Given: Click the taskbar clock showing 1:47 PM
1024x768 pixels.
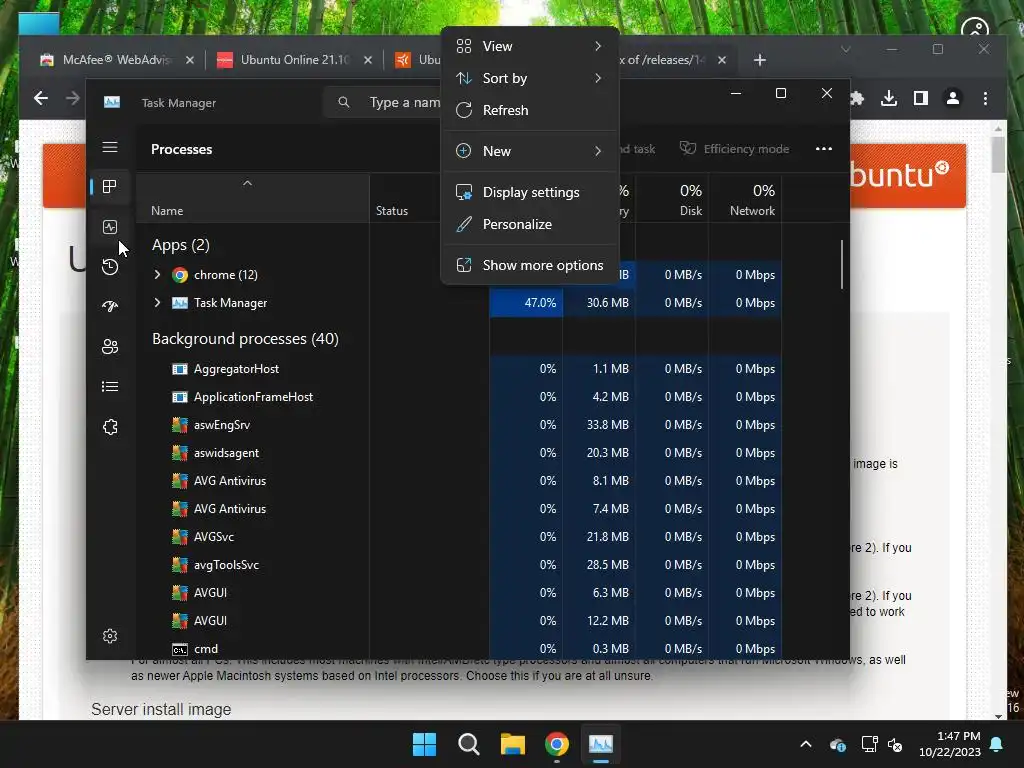Looking at the screenshot, I should click(x=950, y=744).
